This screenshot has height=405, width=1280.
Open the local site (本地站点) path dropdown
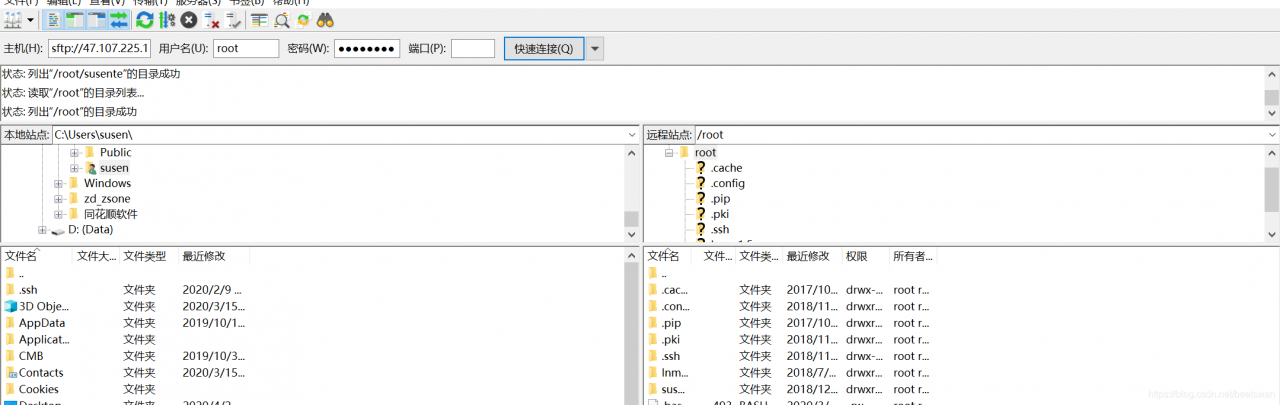click(x=631, y=134)
